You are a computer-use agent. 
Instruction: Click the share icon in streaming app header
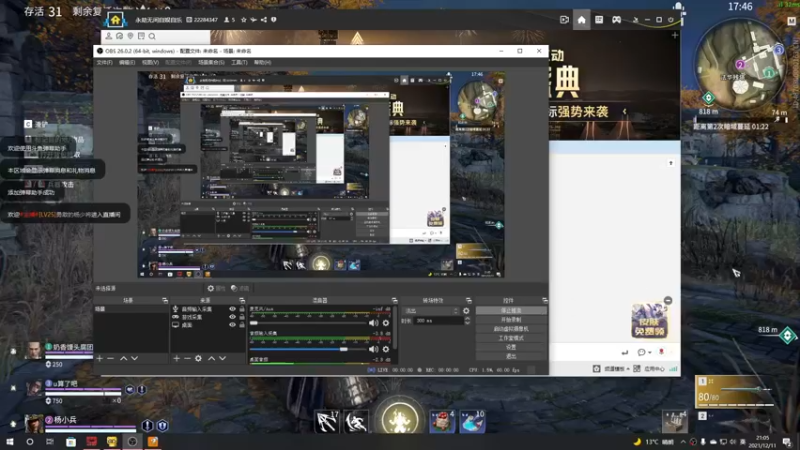tap(263, 20)
